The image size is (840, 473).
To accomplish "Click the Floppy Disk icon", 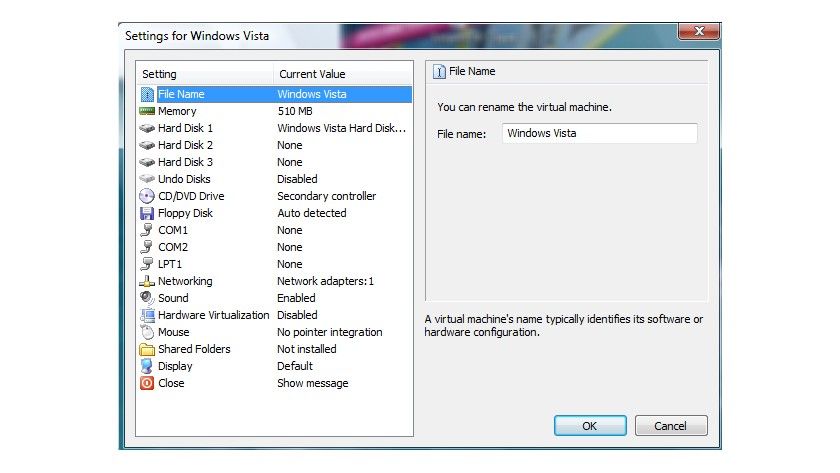I will (x=147, y=213).
